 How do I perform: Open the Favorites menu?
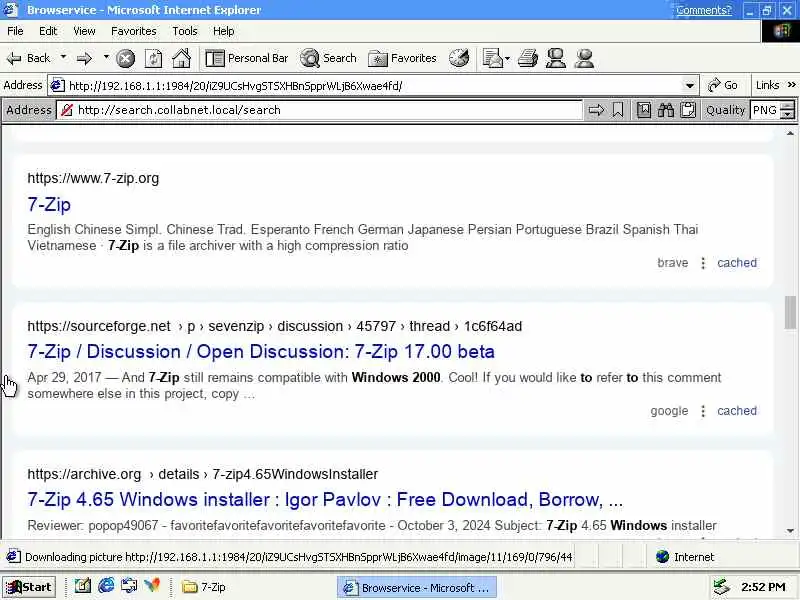[x=134, y=31]
